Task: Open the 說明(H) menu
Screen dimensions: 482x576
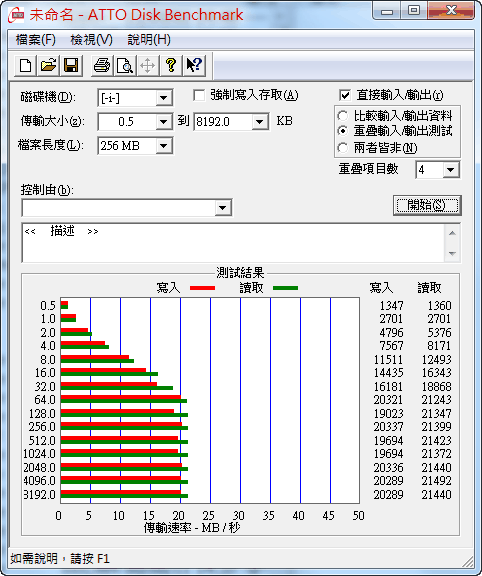Action: (x=149, y=40)
